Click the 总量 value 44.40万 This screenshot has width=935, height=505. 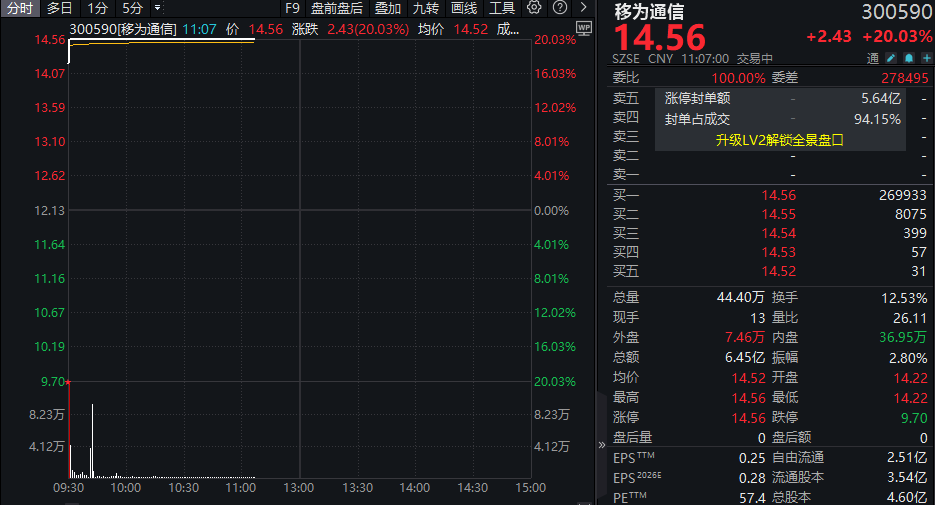741,297
